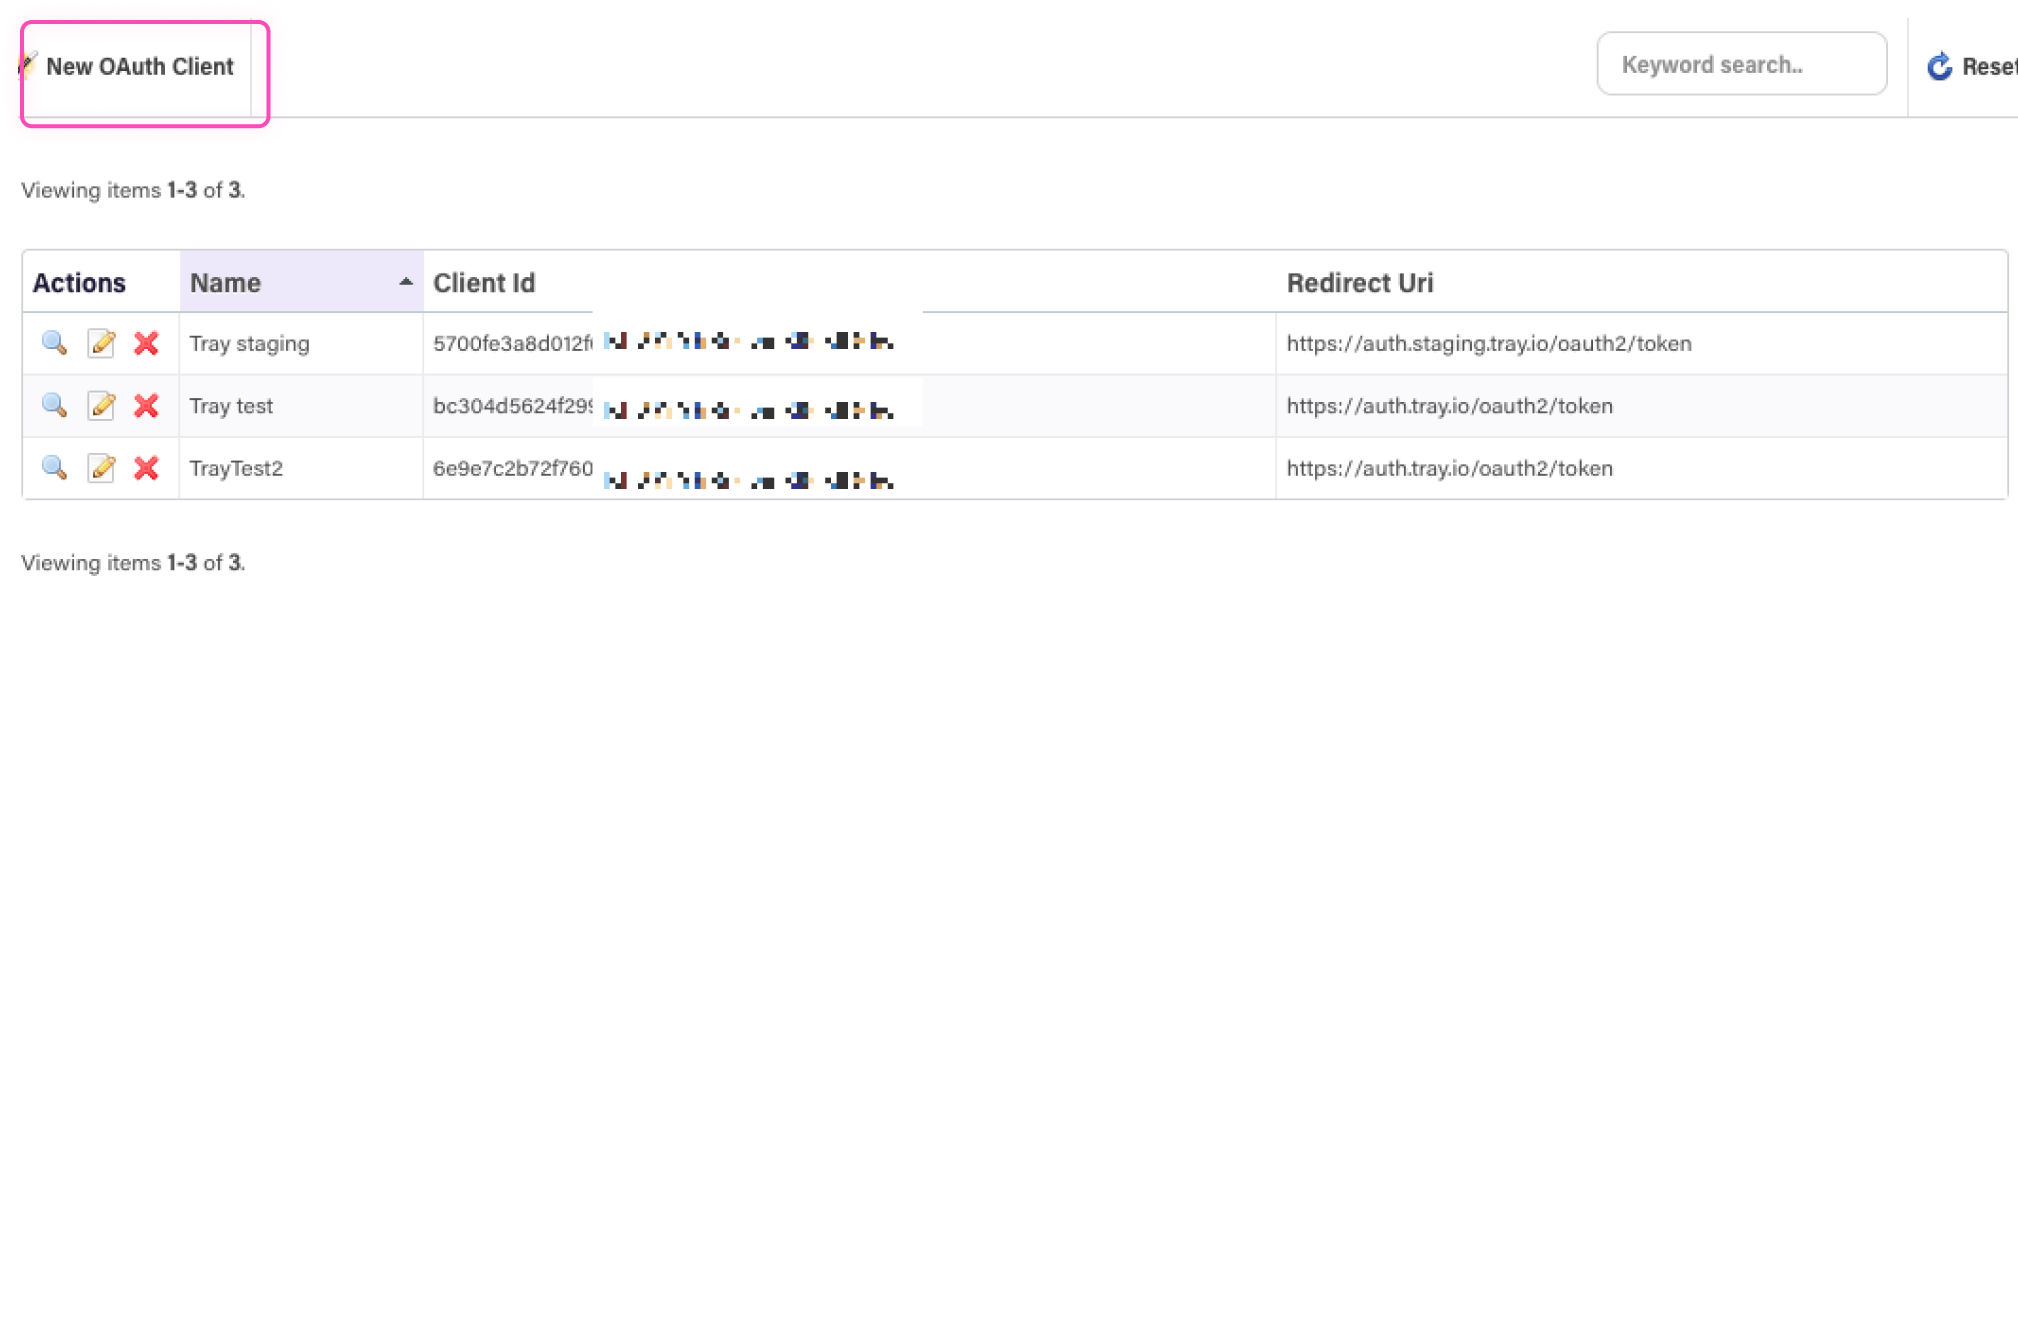Delete the Tray test client

(146, 405)
